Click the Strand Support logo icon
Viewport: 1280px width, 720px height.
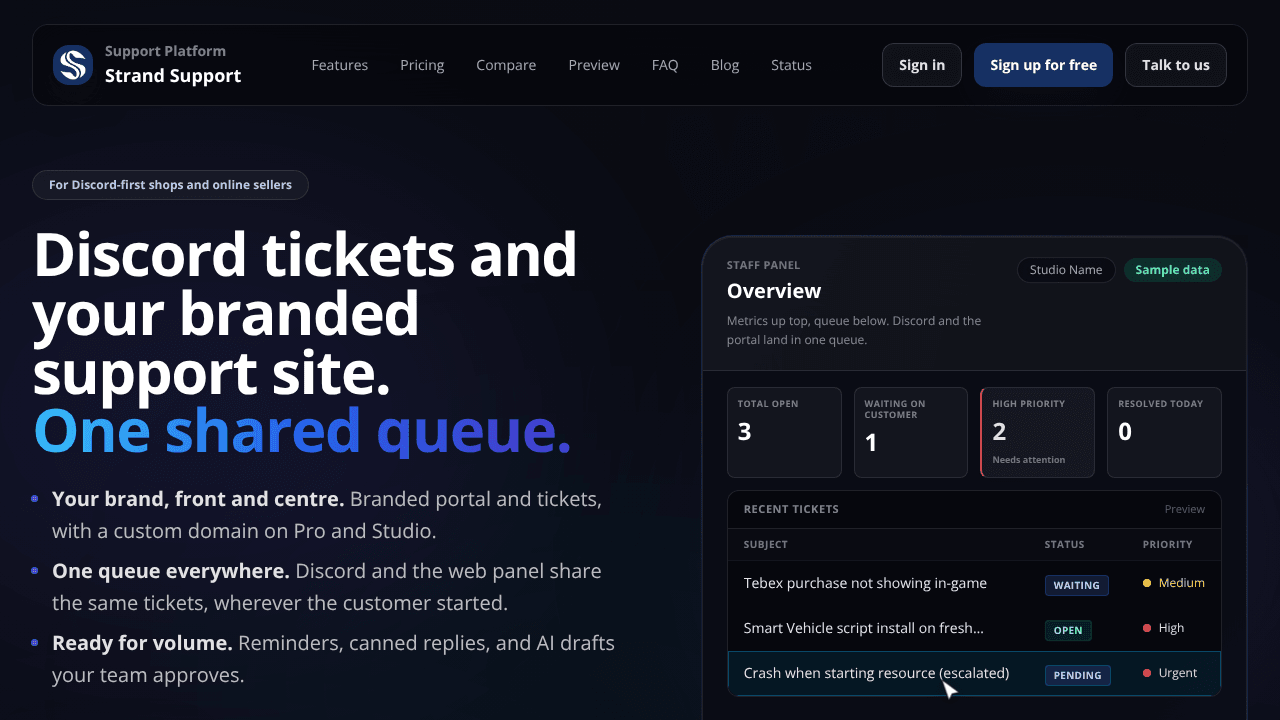[73, 65]
